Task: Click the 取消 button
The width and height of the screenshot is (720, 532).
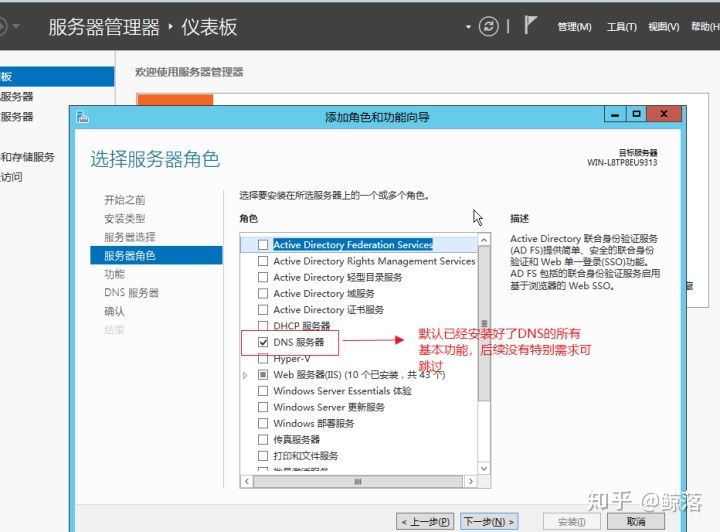Action: (x=636, y=521)
